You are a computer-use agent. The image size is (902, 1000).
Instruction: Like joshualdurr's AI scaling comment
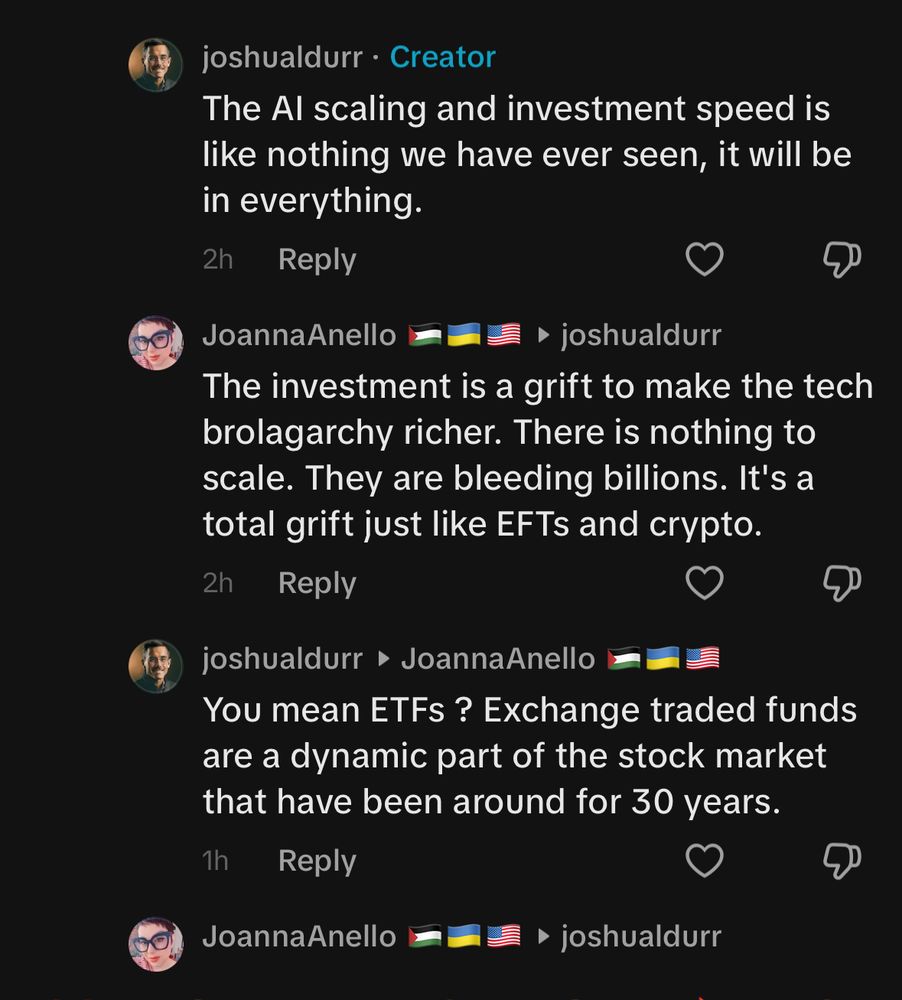coord(704,259)
